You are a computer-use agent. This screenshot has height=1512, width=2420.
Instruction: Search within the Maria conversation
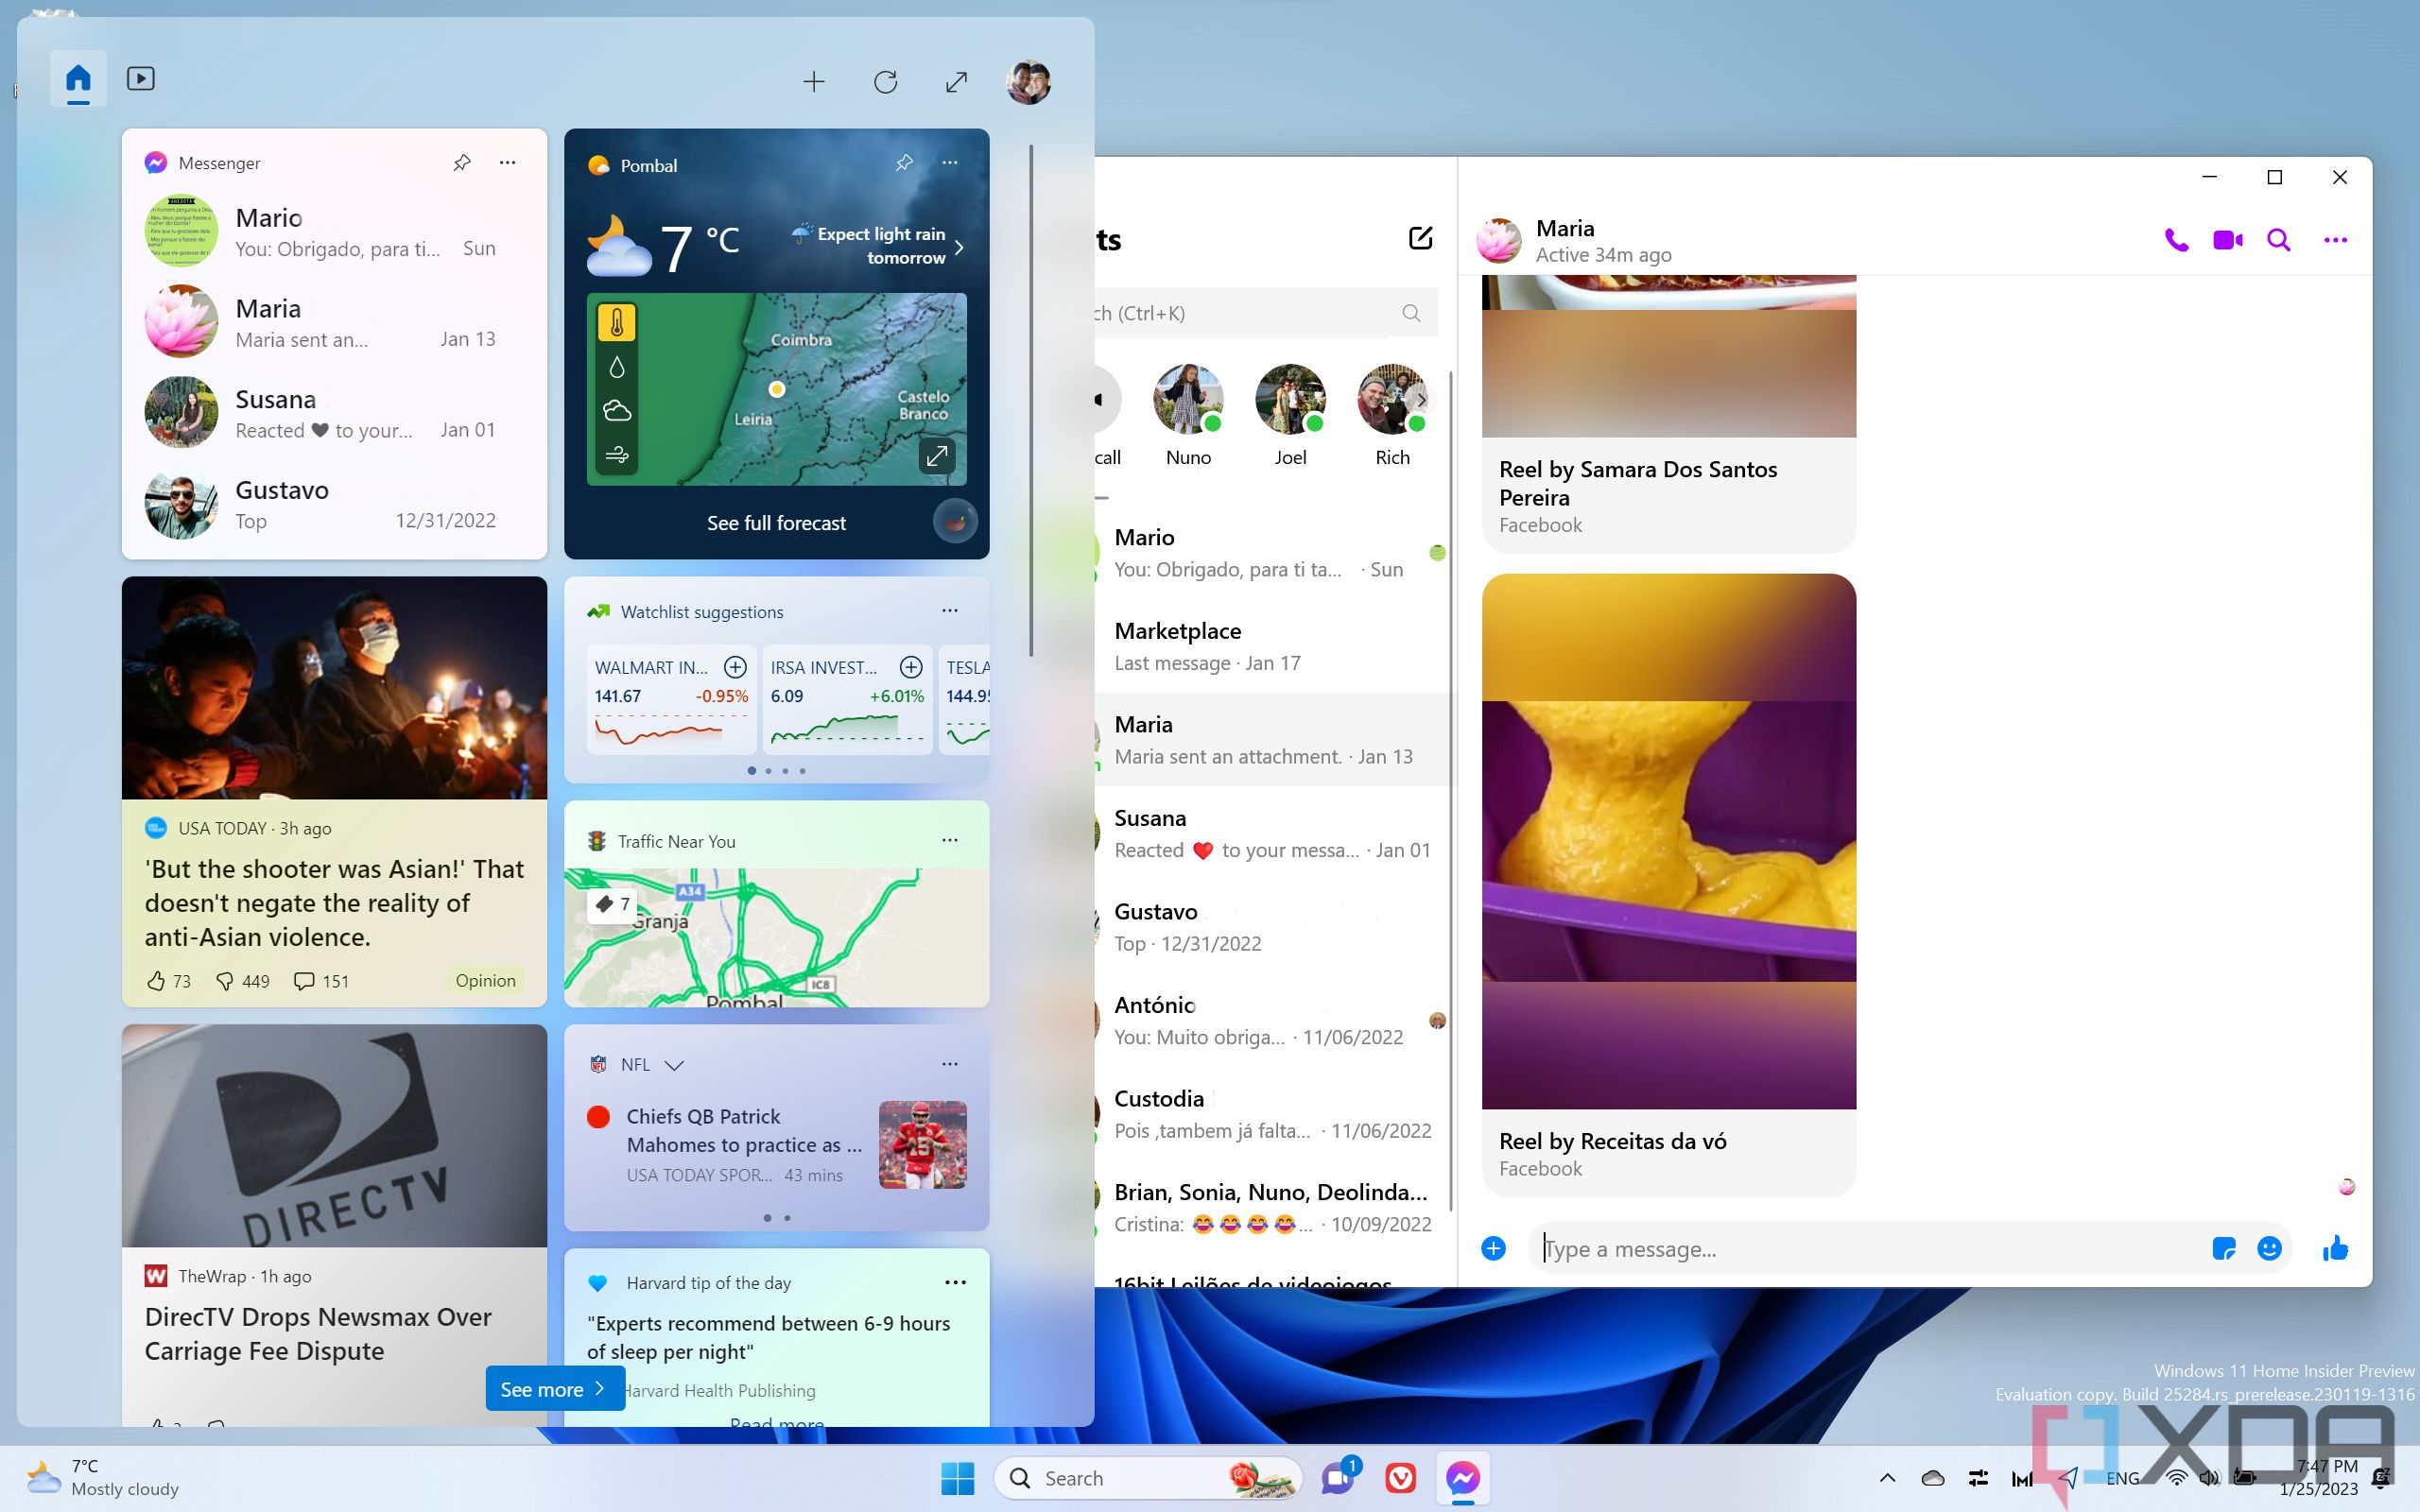pos(2277,240)
